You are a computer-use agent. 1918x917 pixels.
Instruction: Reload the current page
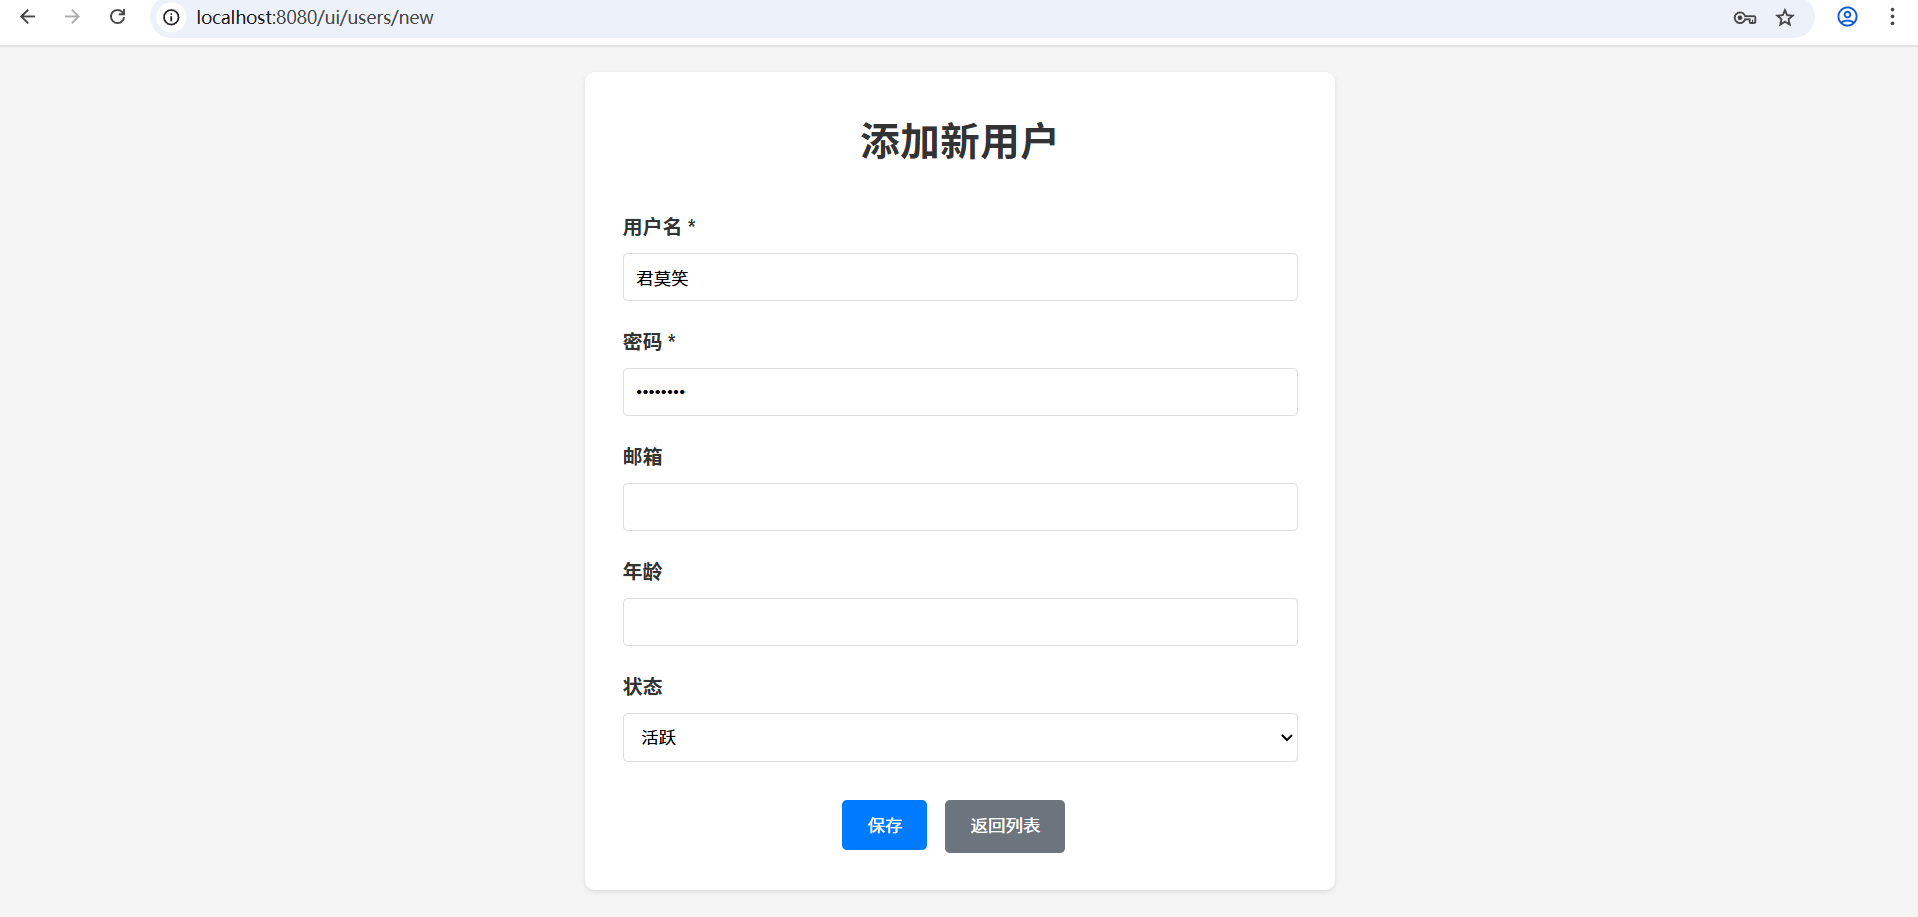tap(117, 17)
